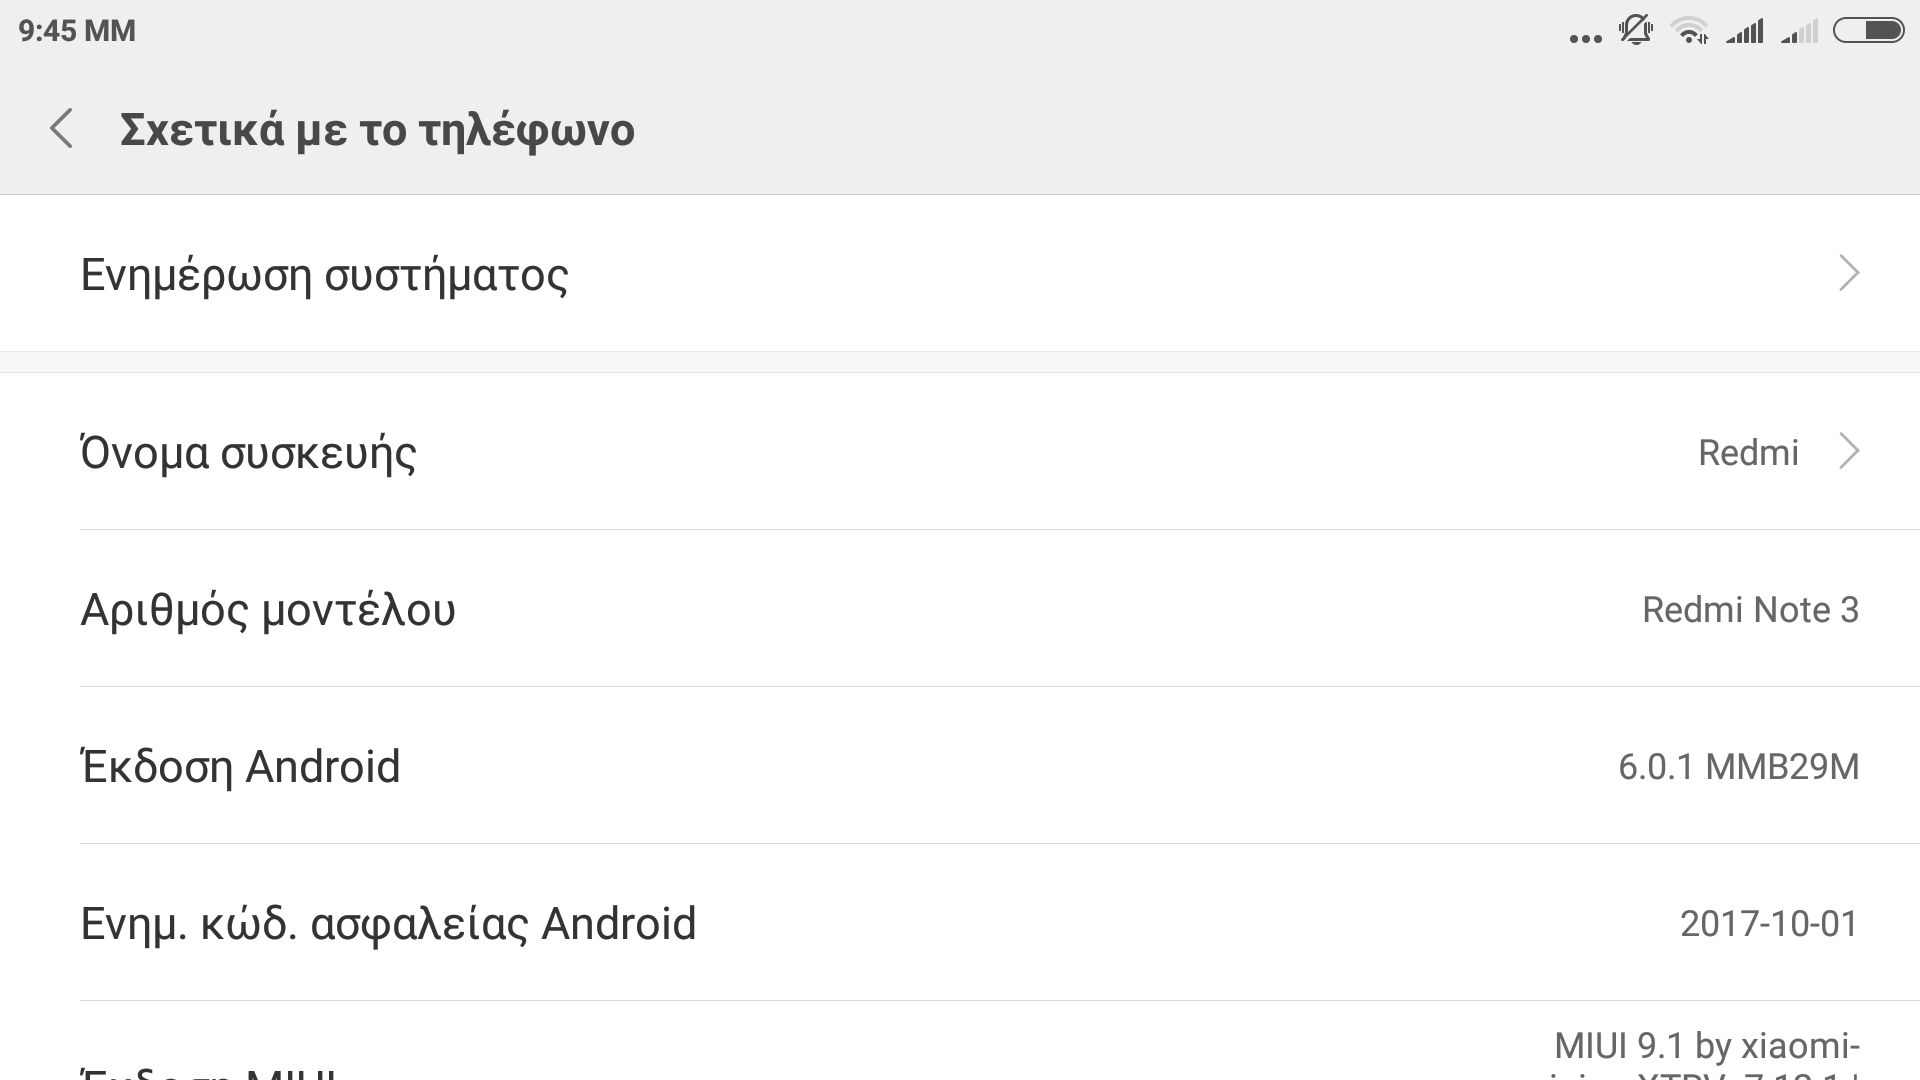The image size is (1920, 1080).
Task: Tap the 9:45 clock in status bar
Action: (77, 31)
